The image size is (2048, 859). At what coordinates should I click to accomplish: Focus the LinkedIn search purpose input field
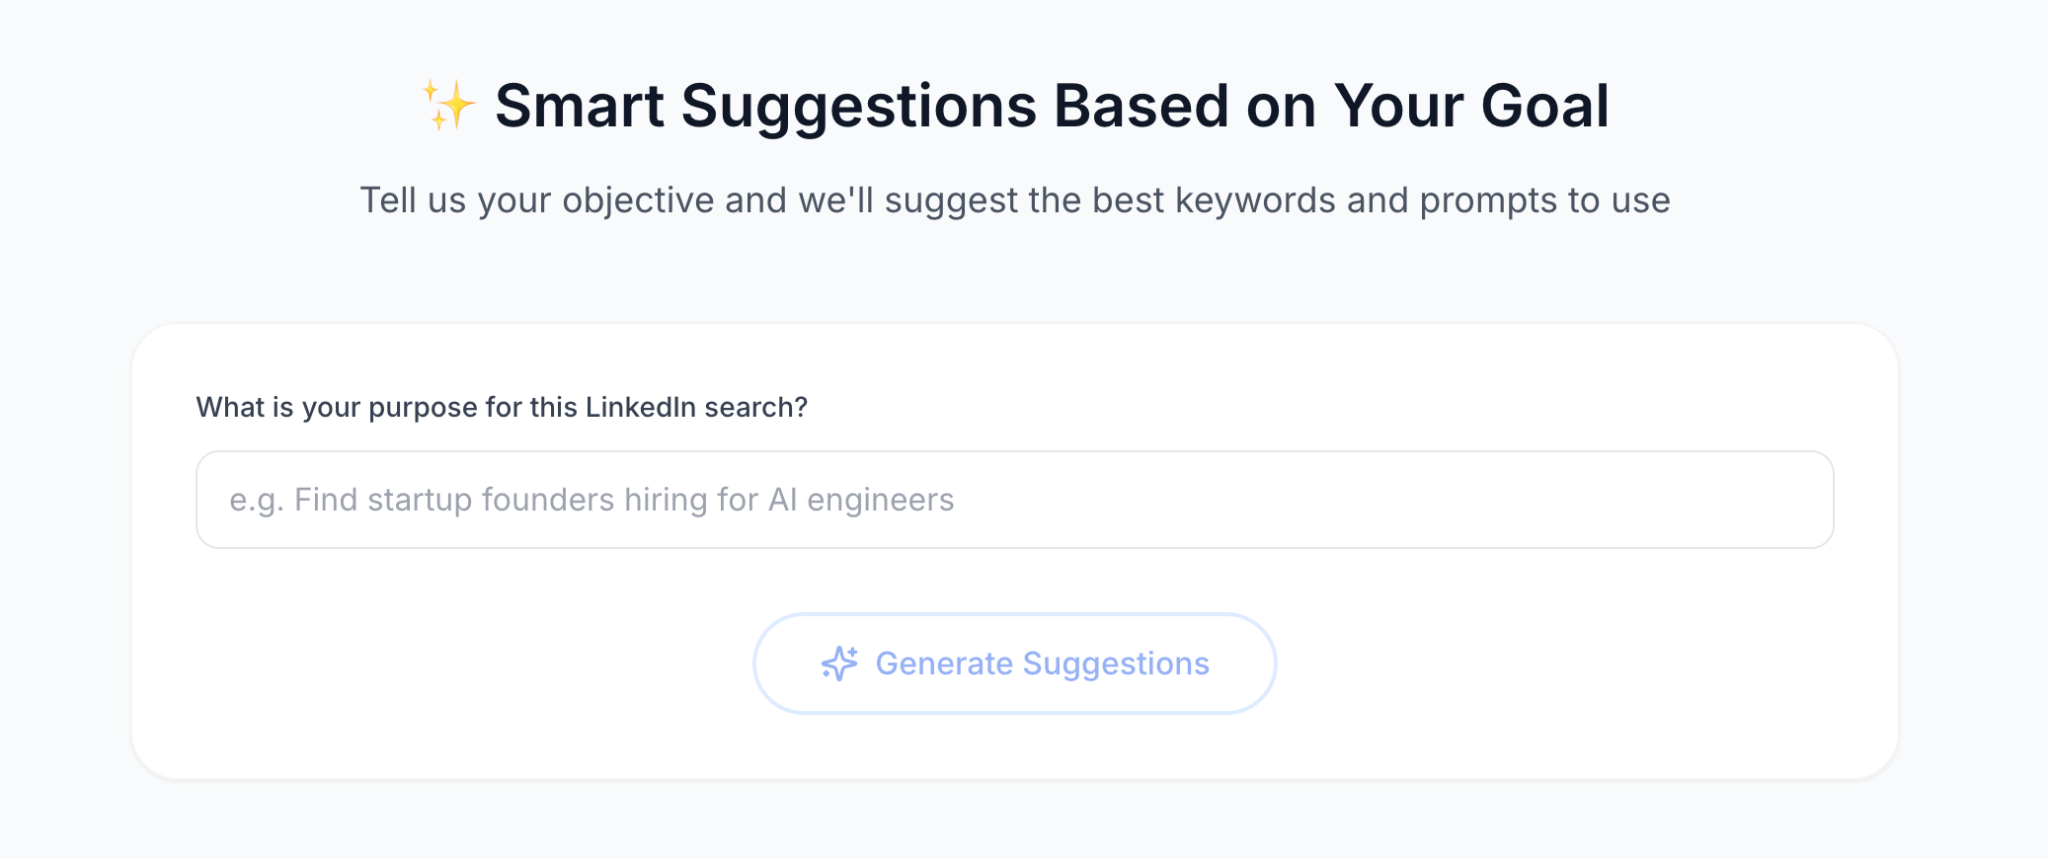1014,500
